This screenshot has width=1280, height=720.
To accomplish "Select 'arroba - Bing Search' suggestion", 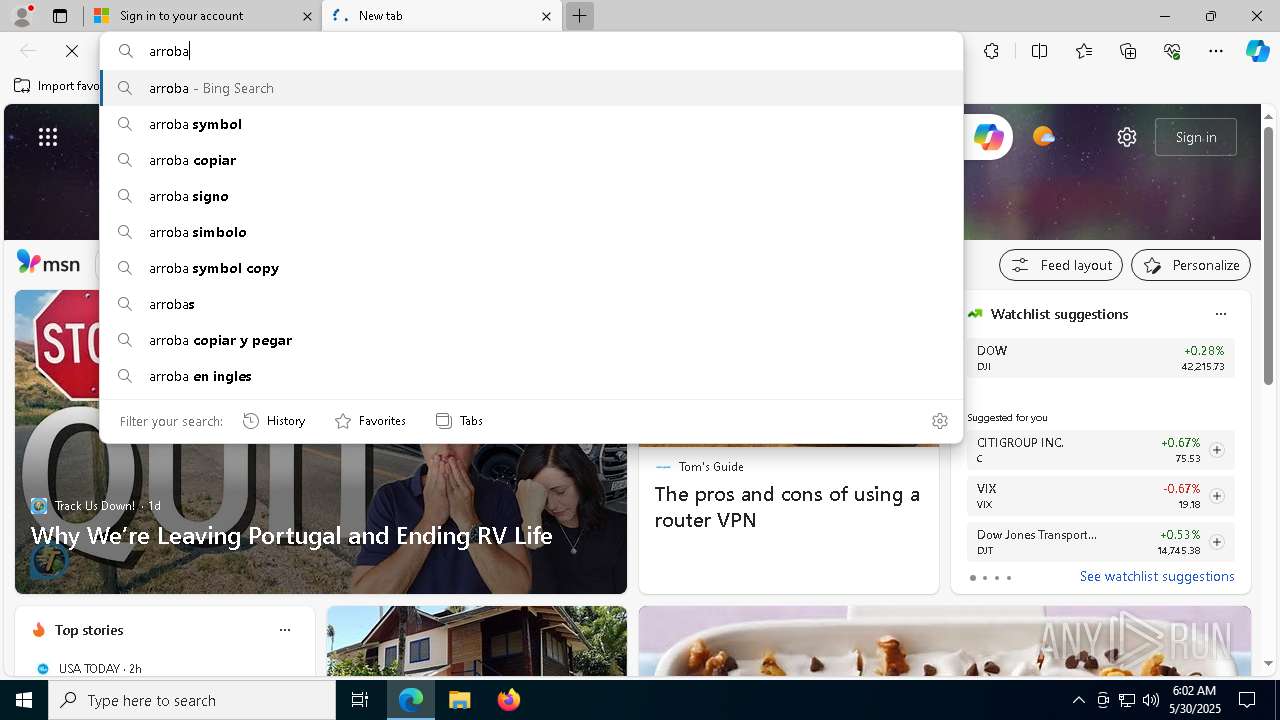I will click(x=531, y=88).
